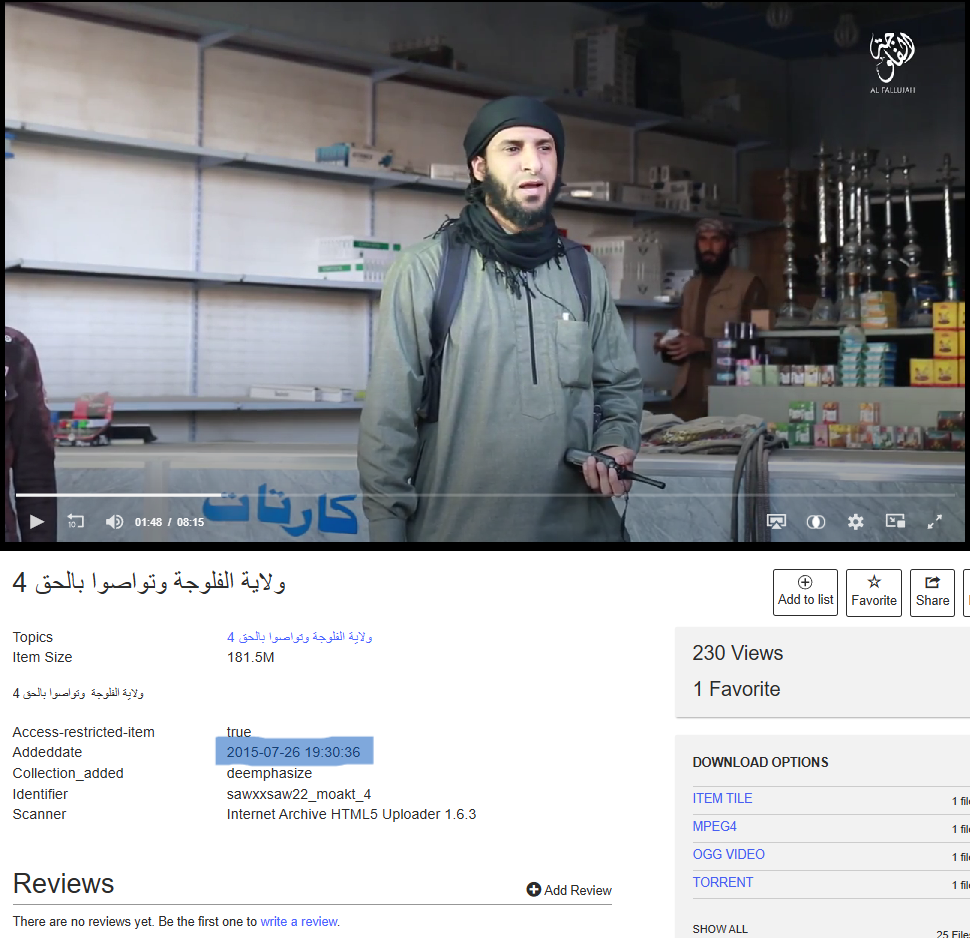Click the TORRENT download link
Viewport: 970px width, 938px height.
click(x=722, y=882)
